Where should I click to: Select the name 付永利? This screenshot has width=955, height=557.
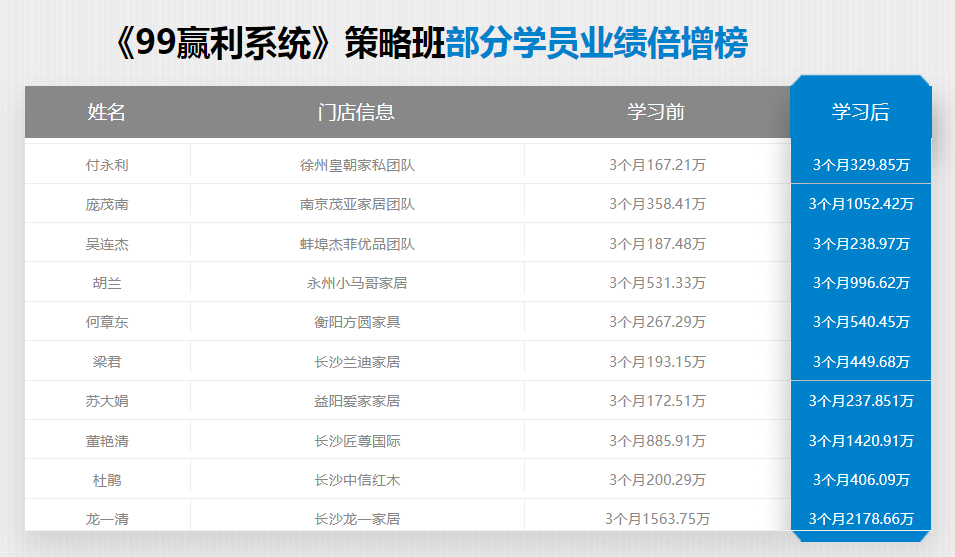107,165
